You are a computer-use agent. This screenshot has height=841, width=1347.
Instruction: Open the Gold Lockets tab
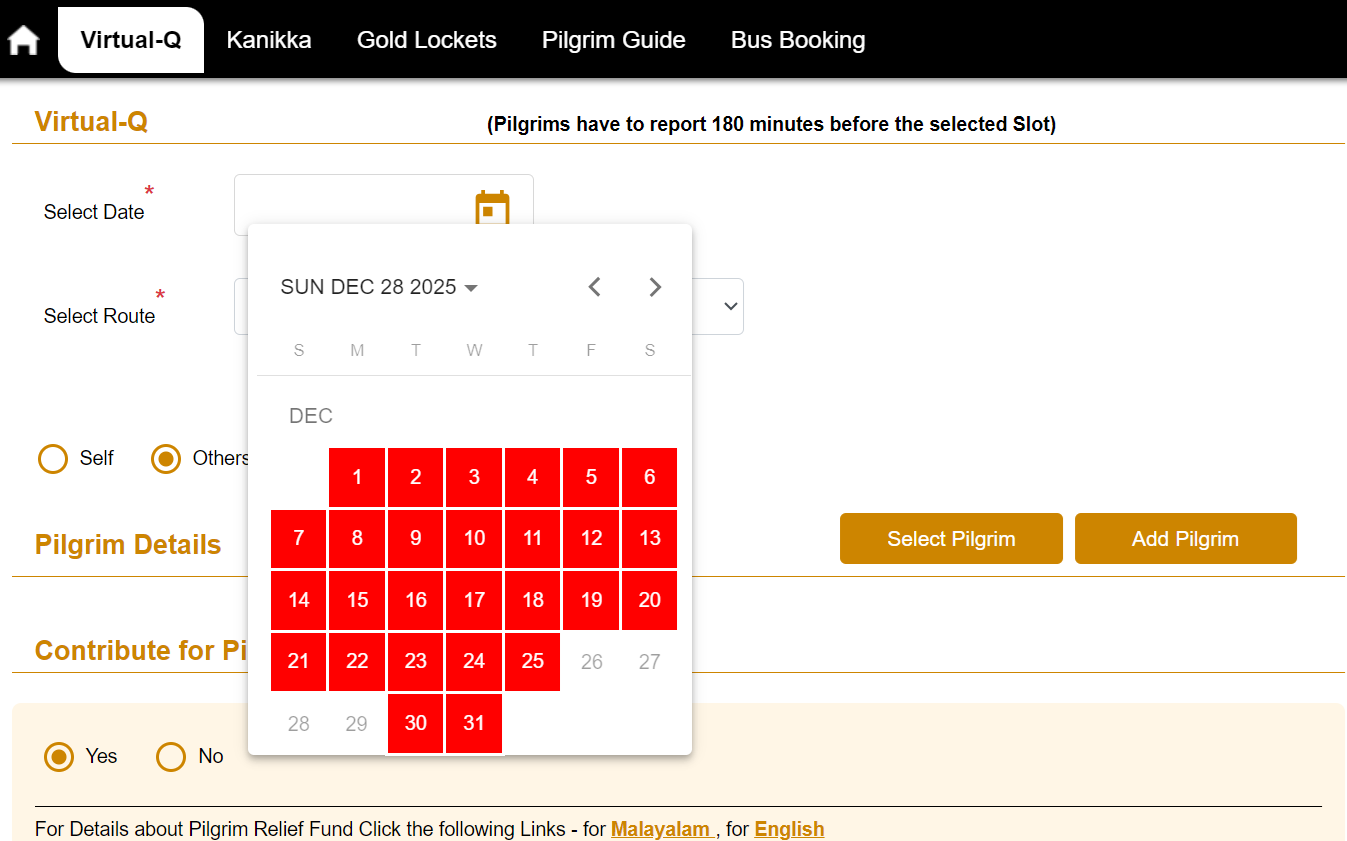click(x=427, y=40)
